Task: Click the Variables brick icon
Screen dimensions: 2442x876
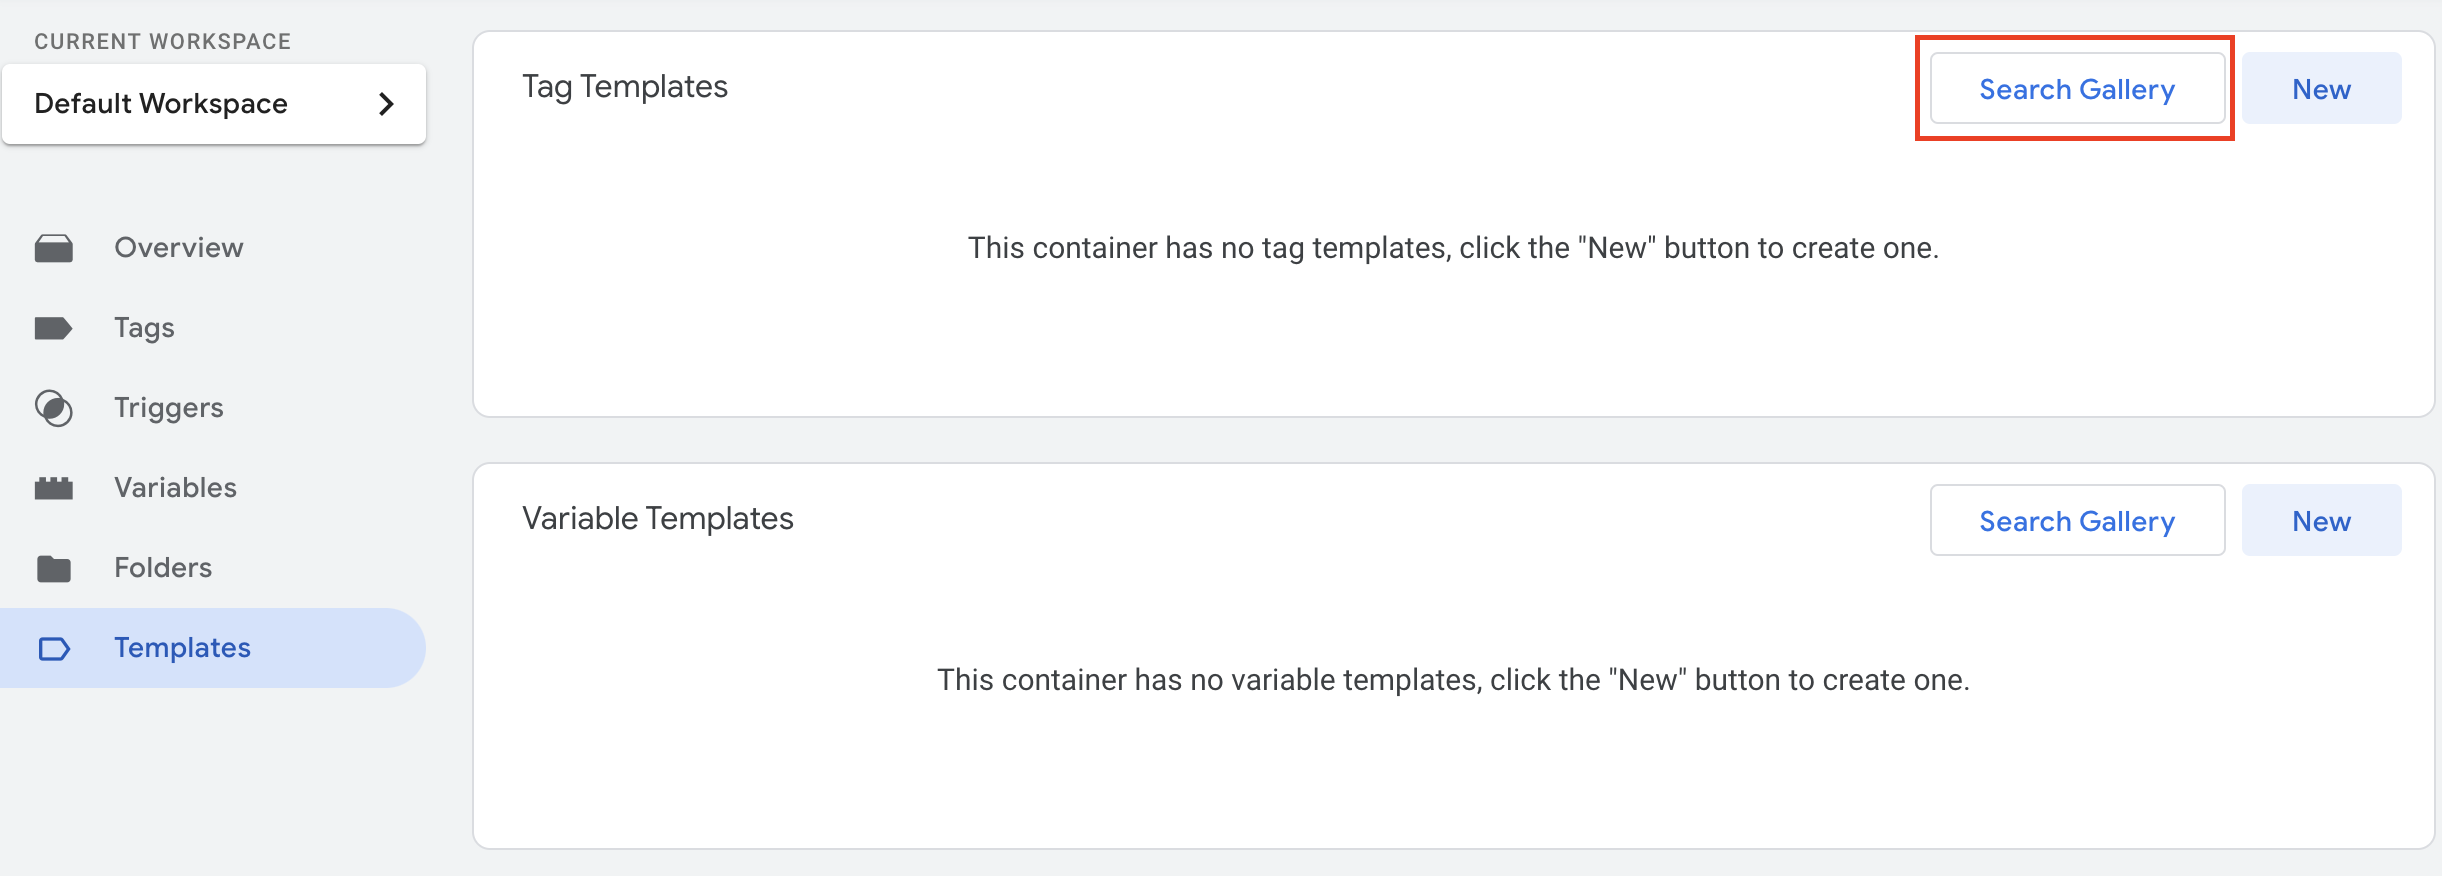Action: pos(54,488)
